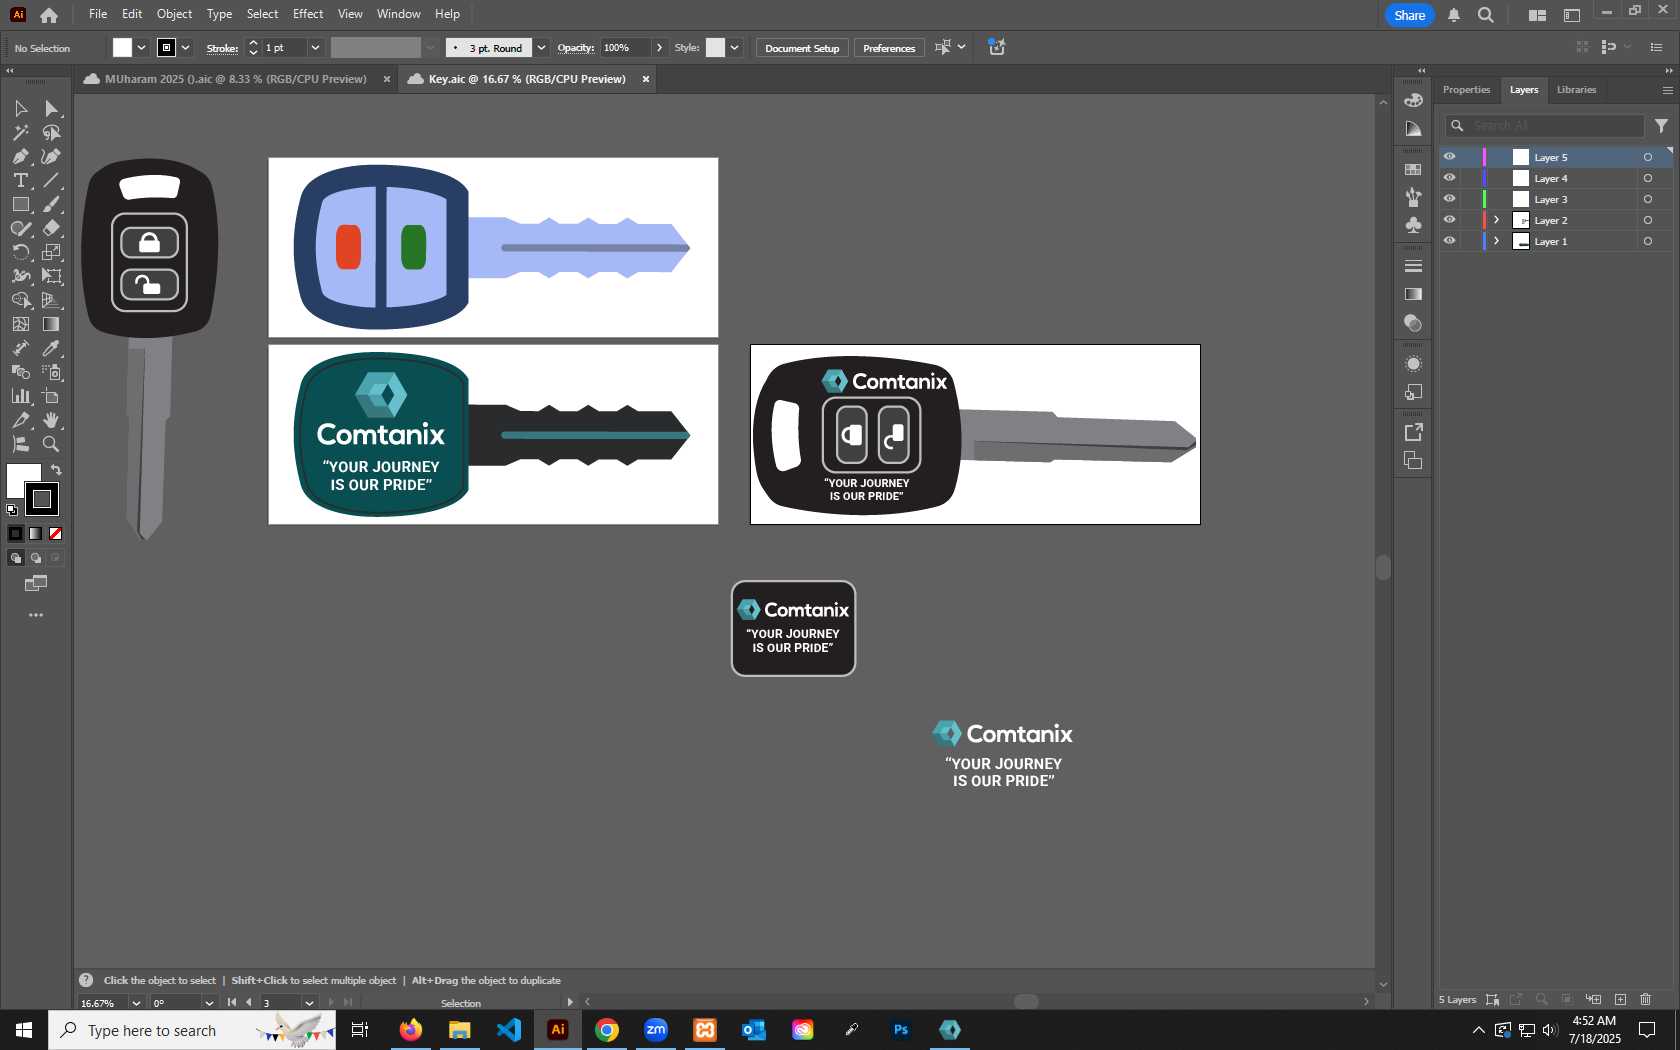The width and height of the screenshot is (1680, 1050).
Task: Open the graphic Style dropdown
Action: (734, 48)
